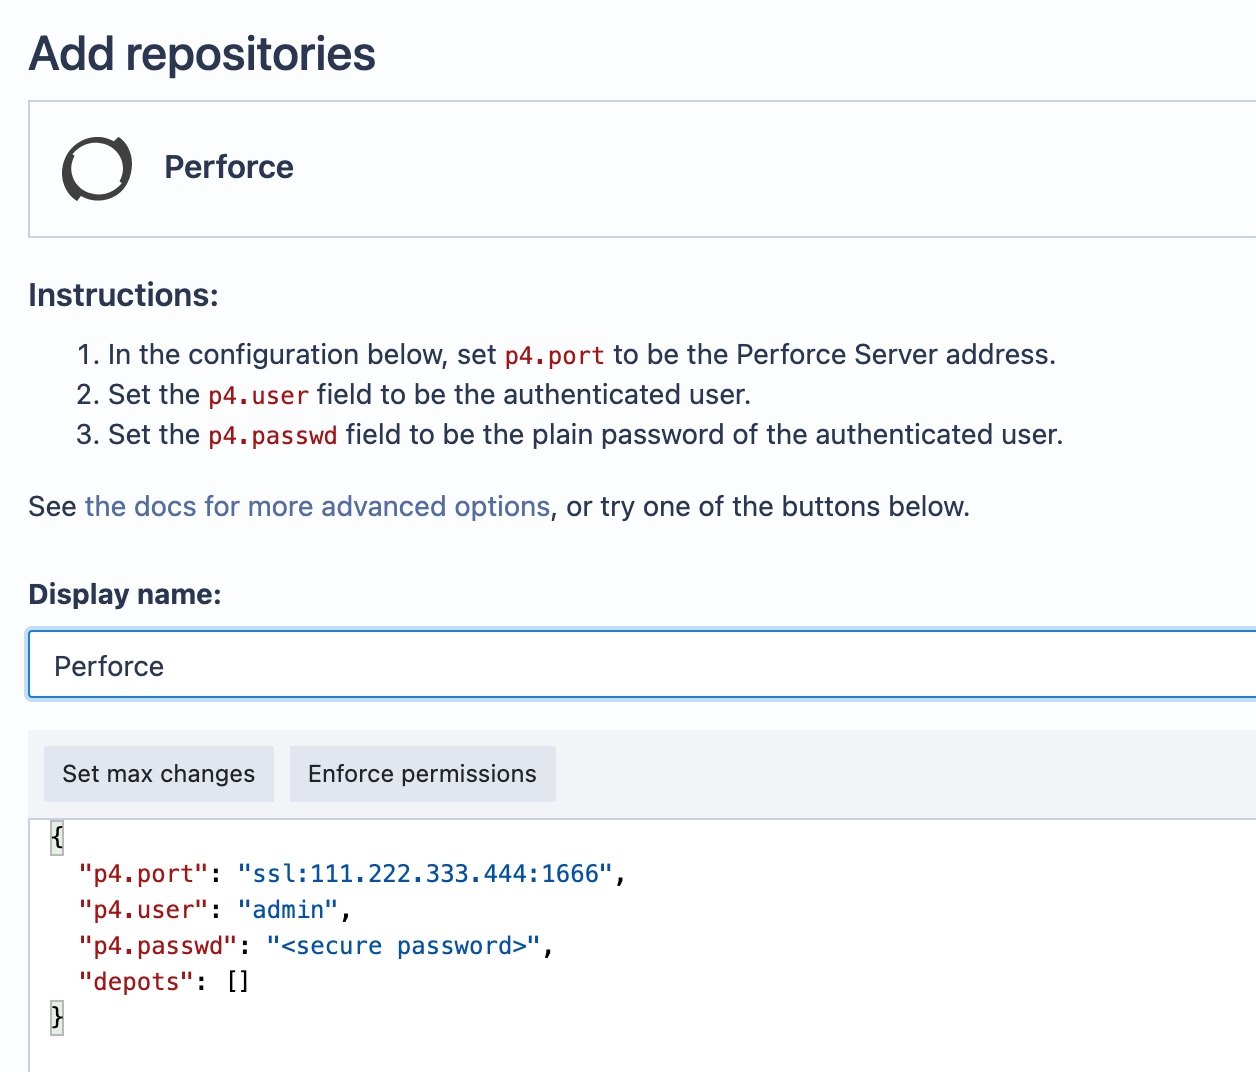Click the red p4.passwd code in the instructions
Image resolution: width=1256 pixels, height=1072 pixels.
(x=272, y=436)
